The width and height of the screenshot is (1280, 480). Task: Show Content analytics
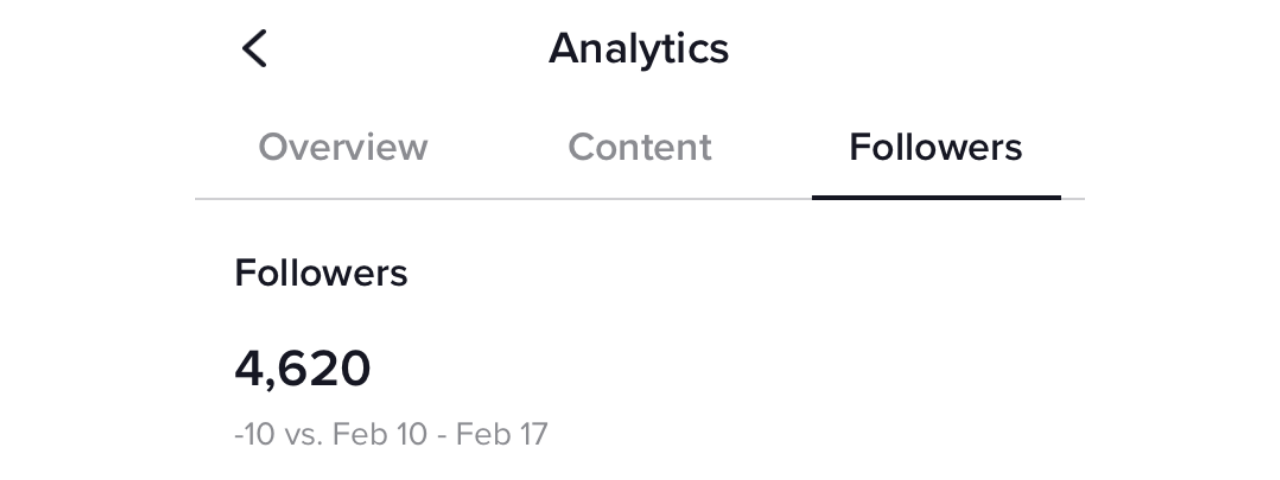click(x=640, y=147)
